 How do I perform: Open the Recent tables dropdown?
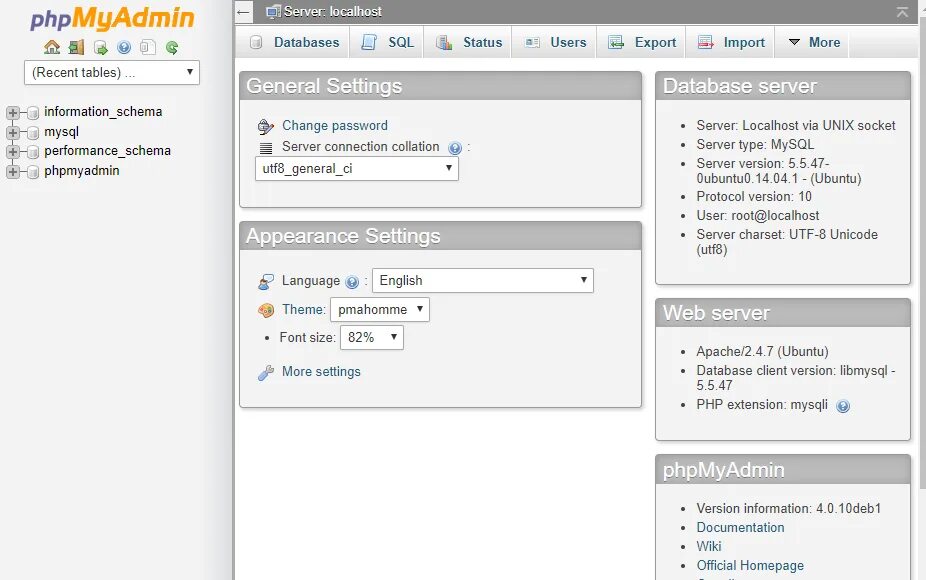click(112, 73)
